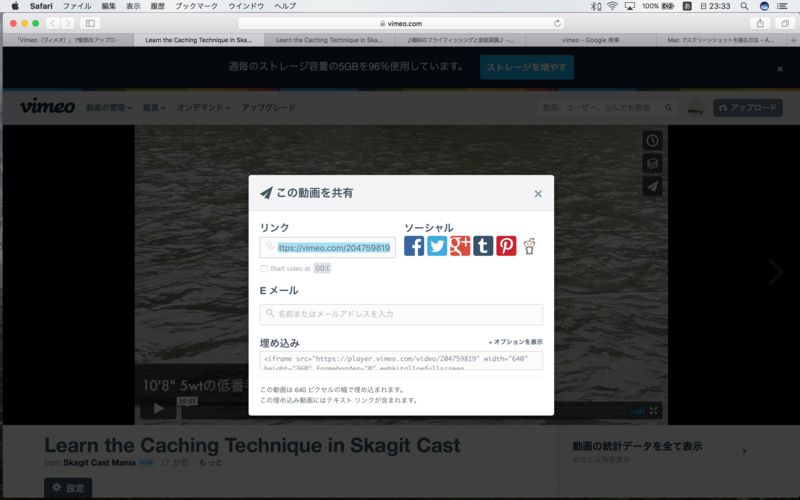Open the ファイル menu

(77, 6)
